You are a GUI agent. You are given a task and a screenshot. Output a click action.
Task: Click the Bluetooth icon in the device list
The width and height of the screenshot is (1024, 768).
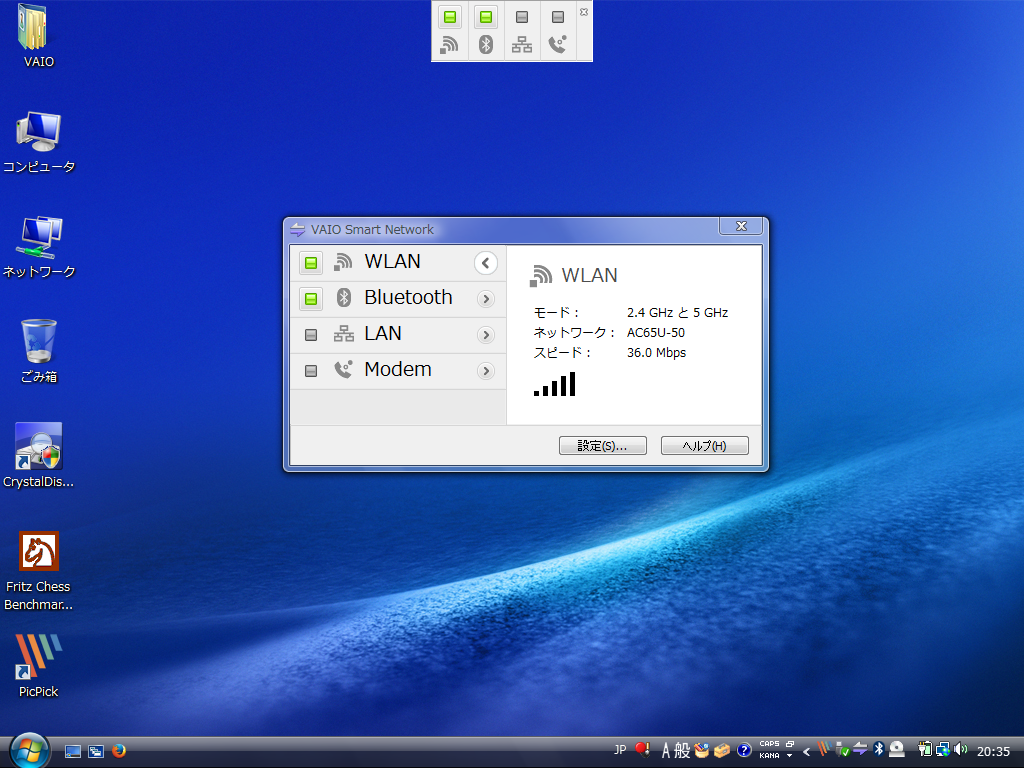point(344,298)
